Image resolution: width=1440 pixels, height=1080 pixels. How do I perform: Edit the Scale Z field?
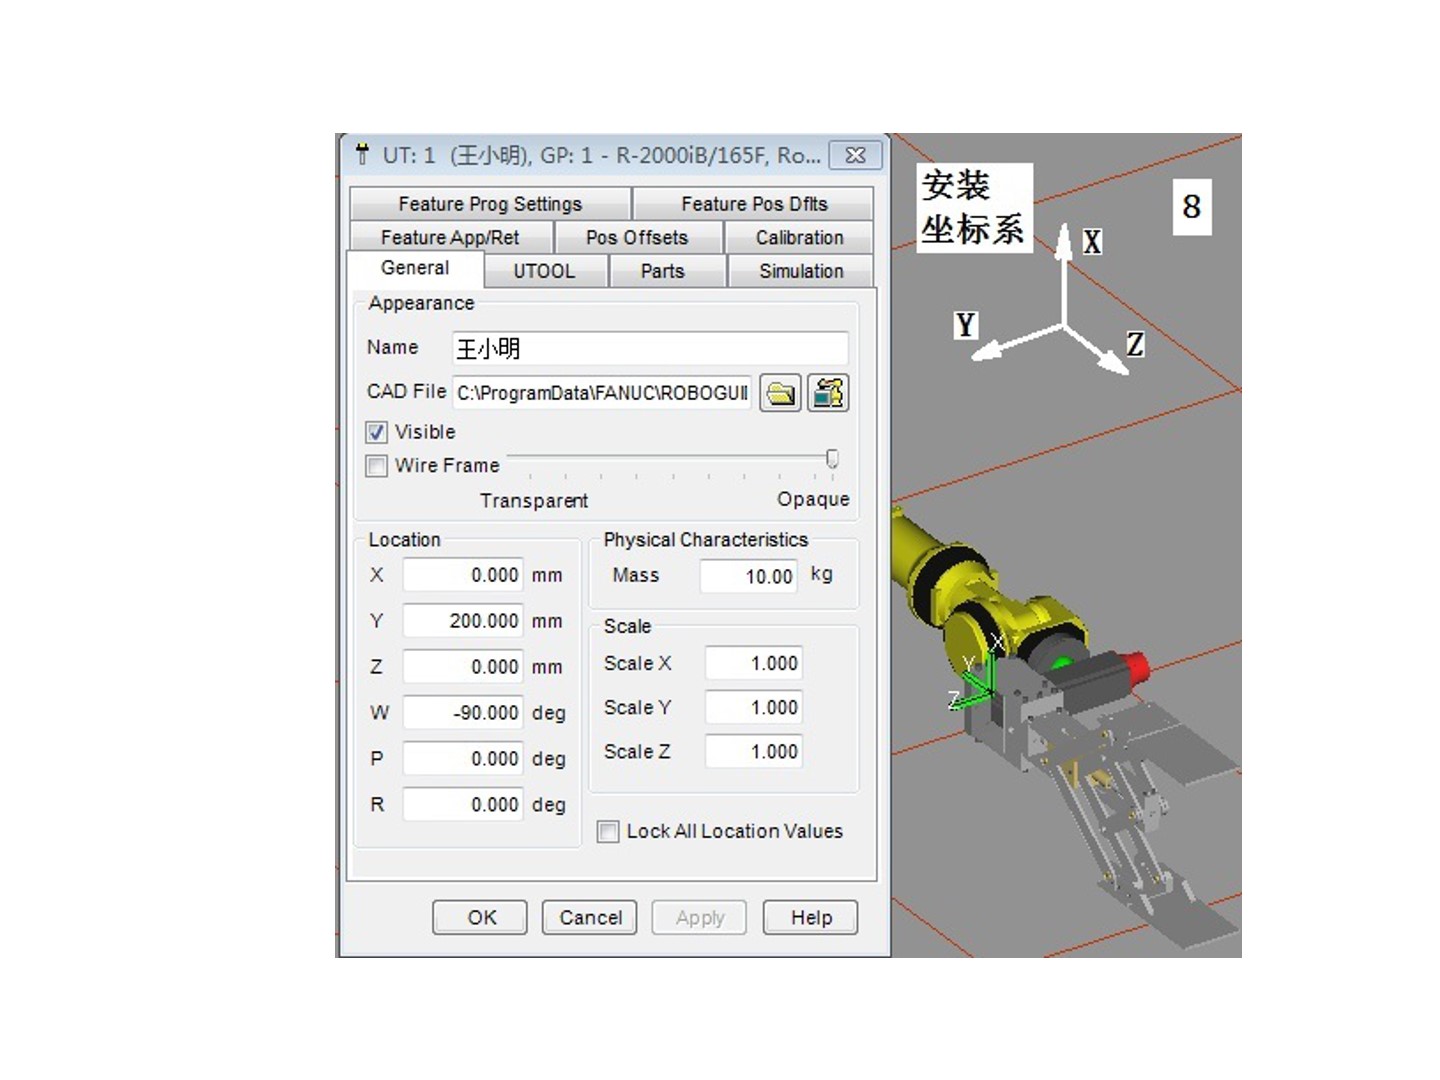click(754, 752)
